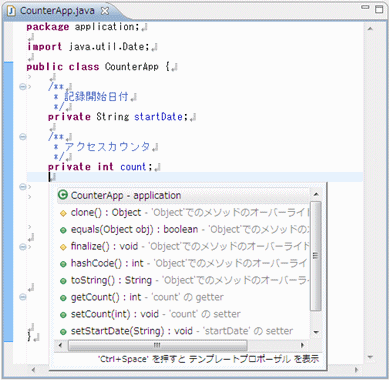
Task: Choose the equals(Object obj) : boolean proposal
Action: click(183, 229)
